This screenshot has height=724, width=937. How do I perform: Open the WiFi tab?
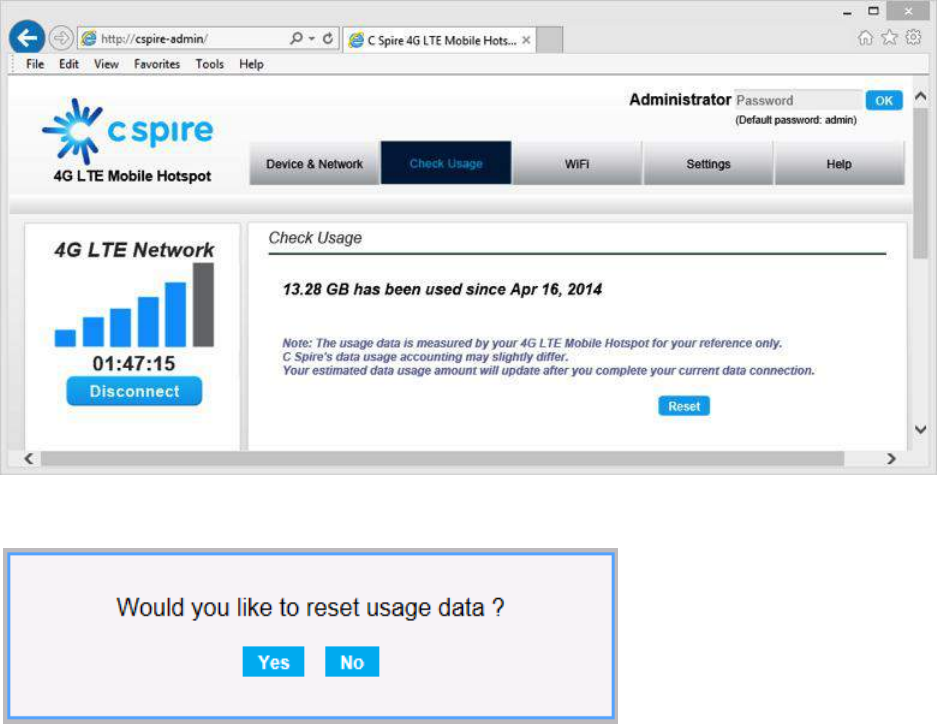point(577,164)
